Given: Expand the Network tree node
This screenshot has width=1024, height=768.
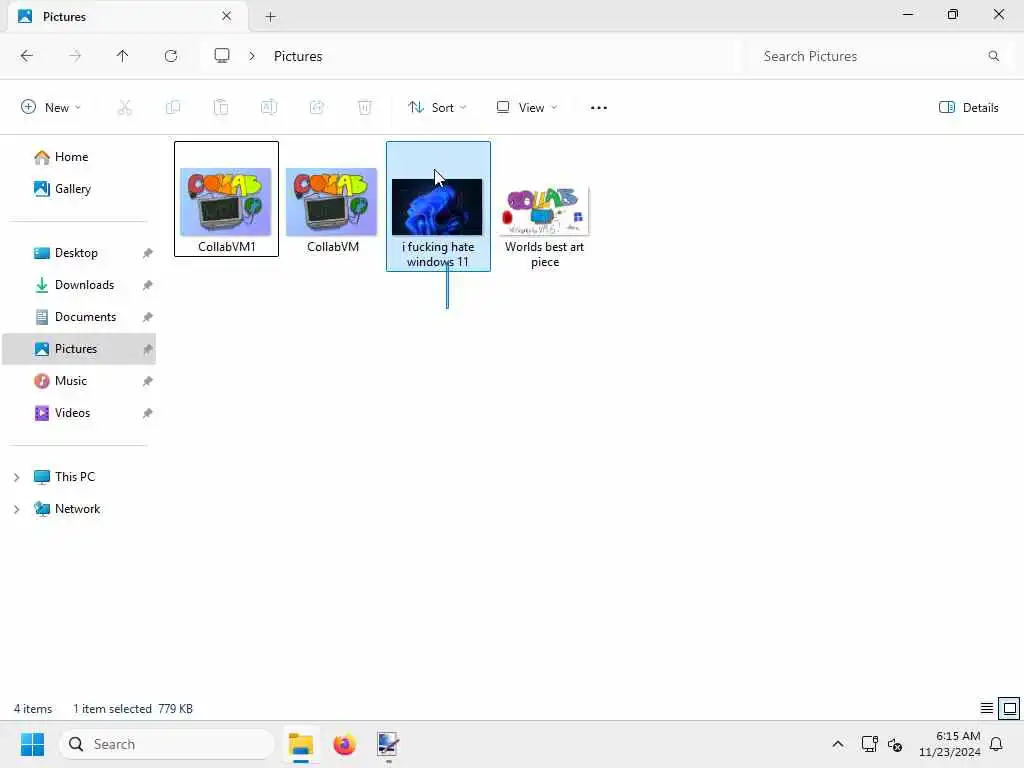Looking at the screenshot, I should tap(16, 509).
